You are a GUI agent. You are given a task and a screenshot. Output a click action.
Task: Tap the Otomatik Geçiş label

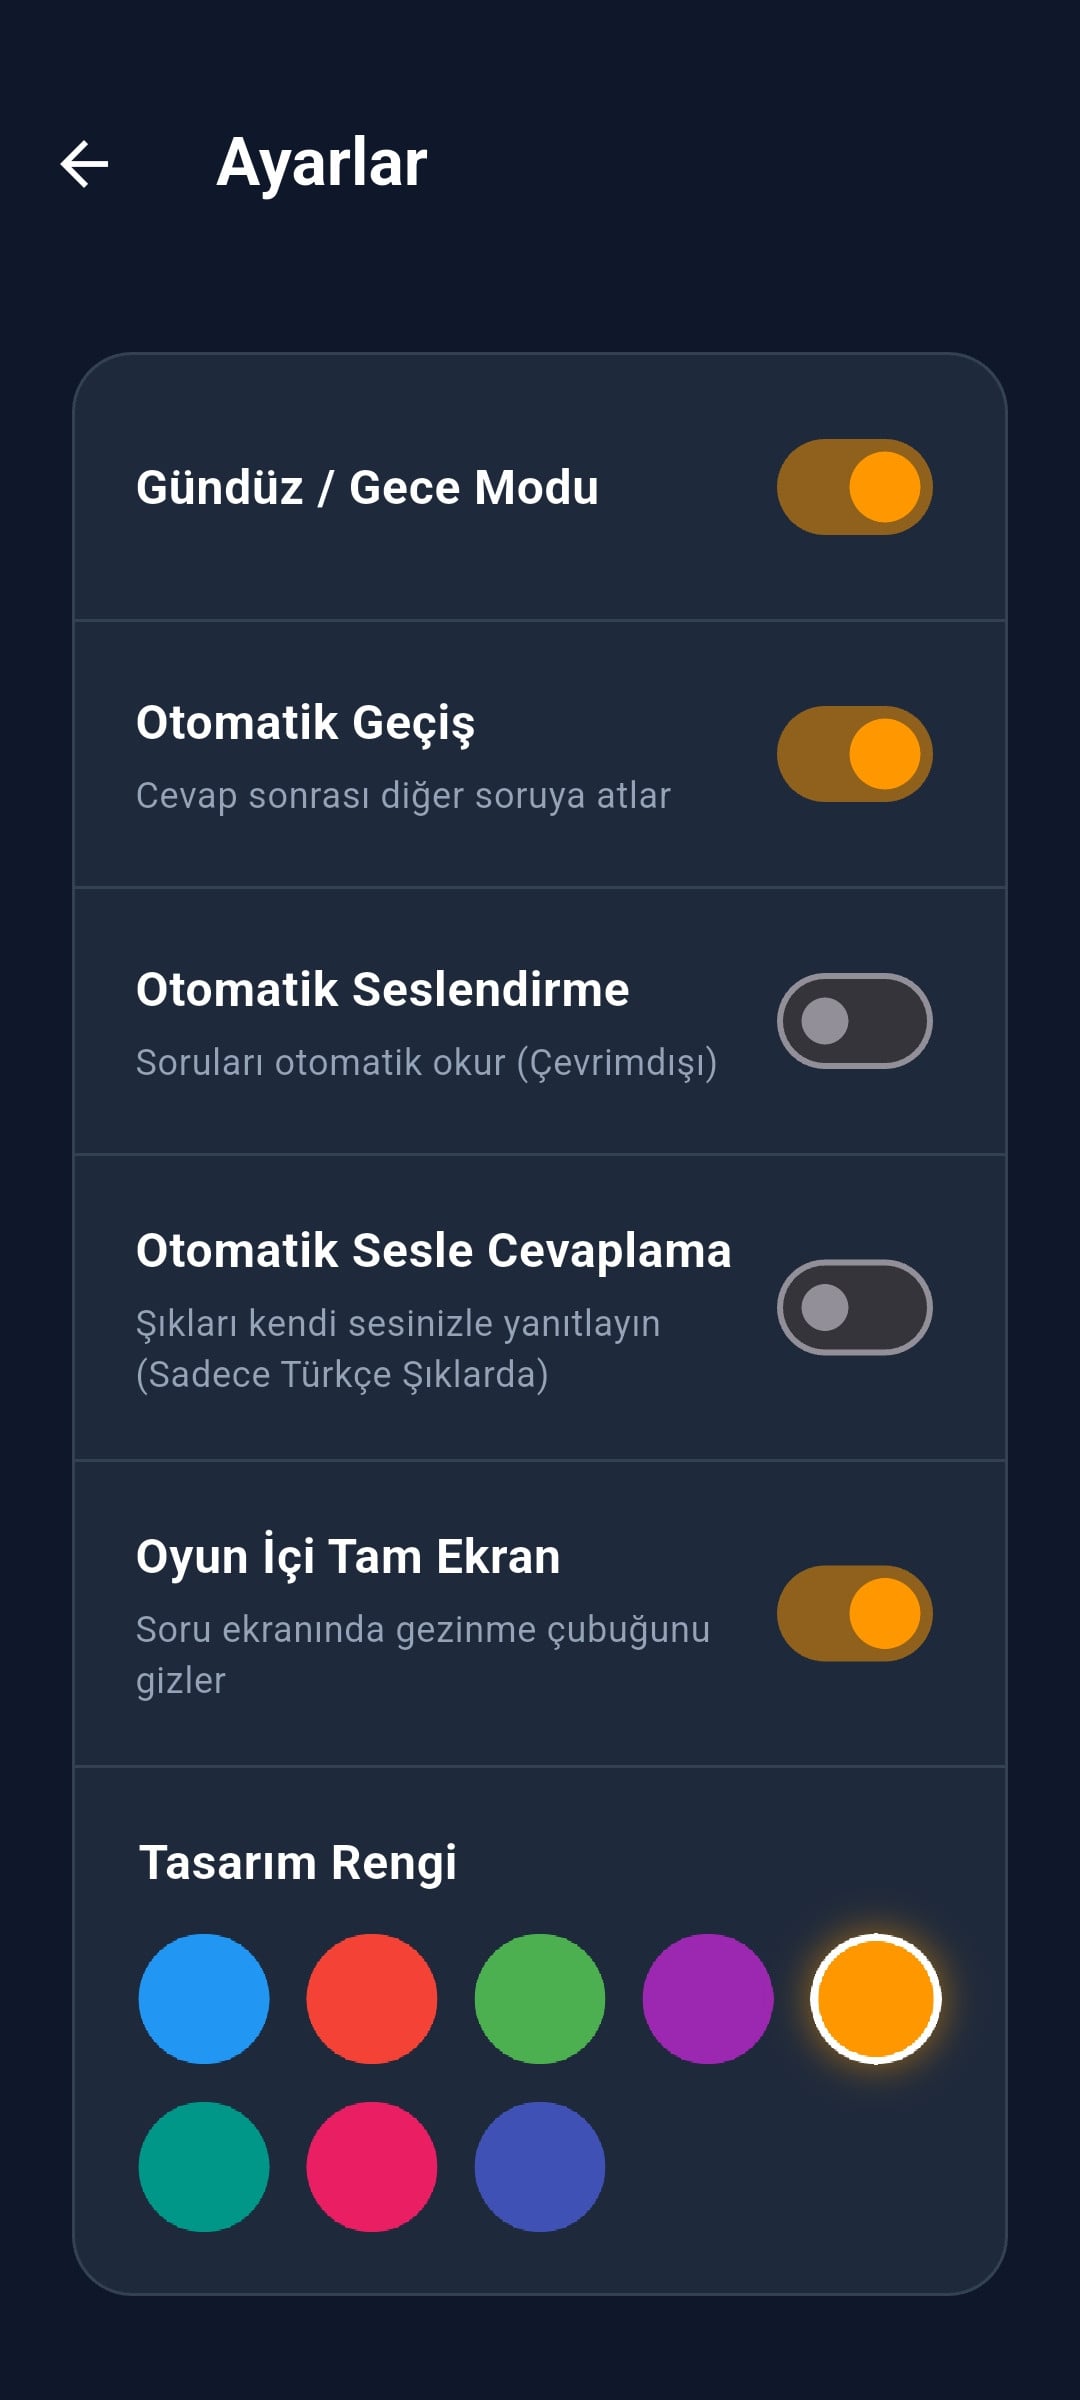pos(305,723)
